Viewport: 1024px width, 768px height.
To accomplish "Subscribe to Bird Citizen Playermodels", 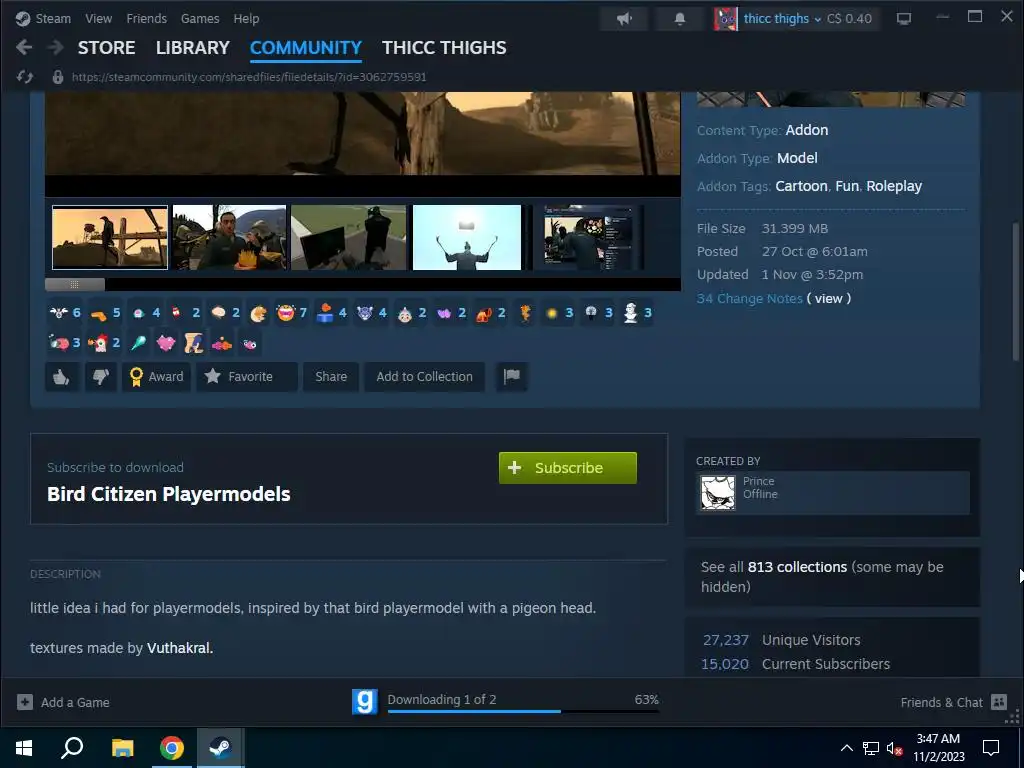I will (x=568, y=468).
